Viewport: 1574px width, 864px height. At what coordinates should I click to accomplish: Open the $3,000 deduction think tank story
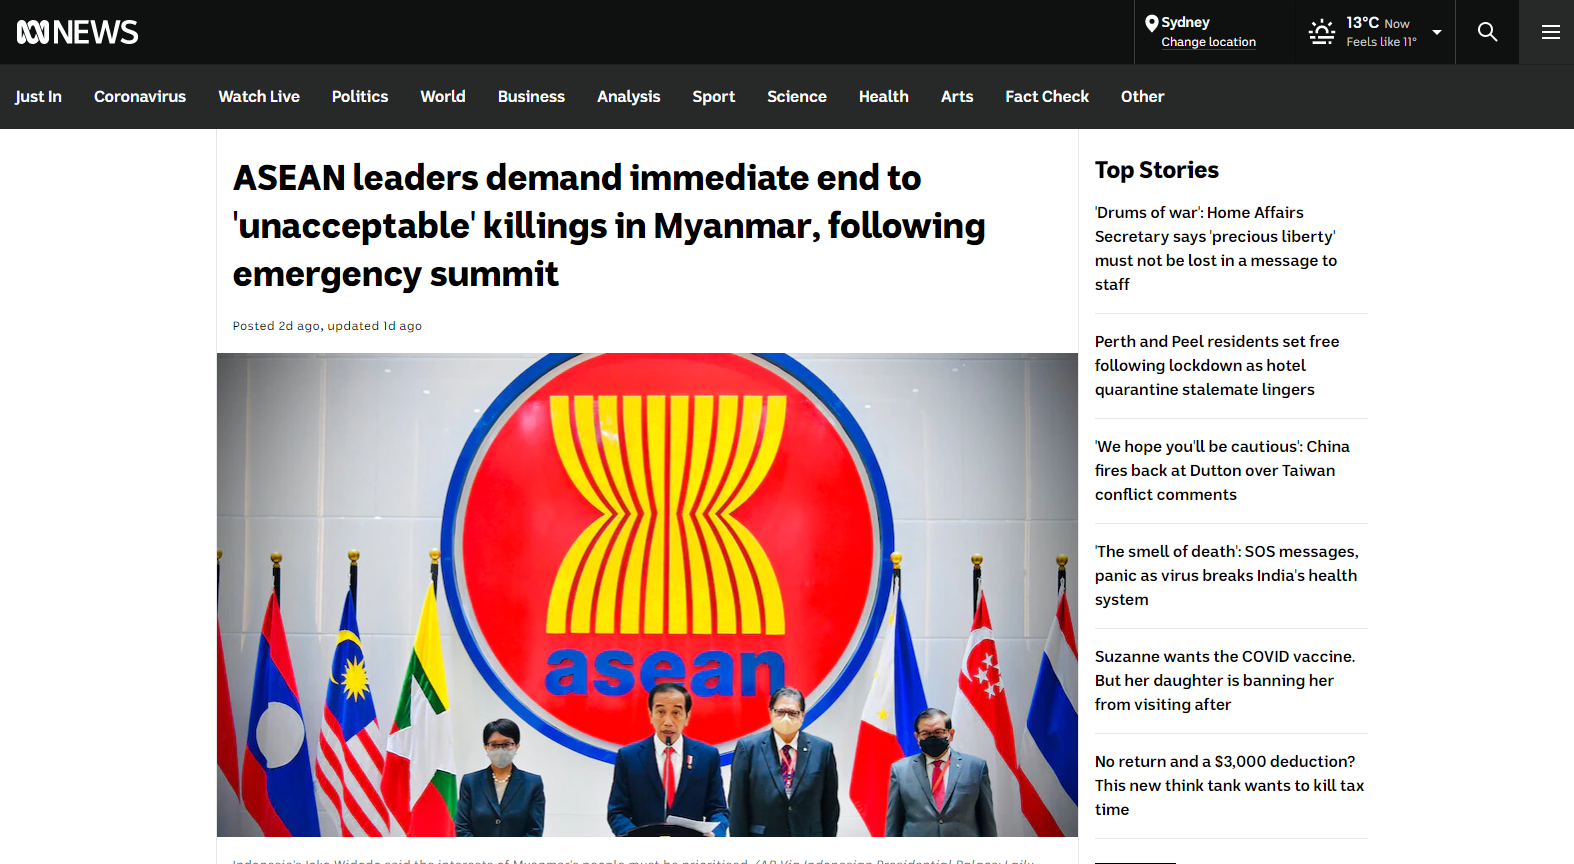pos(1230,785)
